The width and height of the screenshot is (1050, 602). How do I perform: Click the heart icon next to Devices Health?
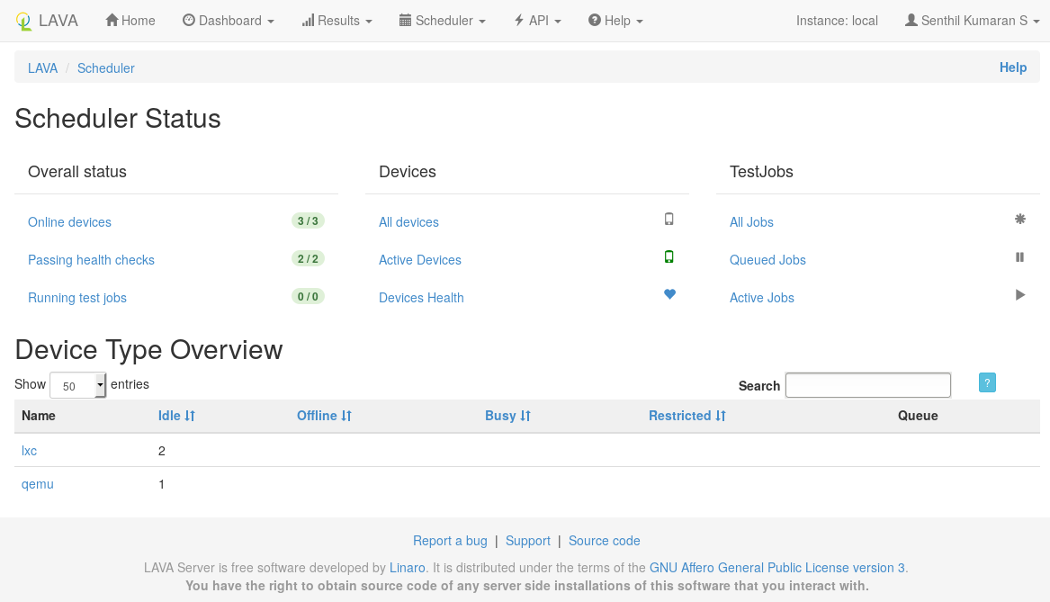pyautogui.click(x=669, y=294)
